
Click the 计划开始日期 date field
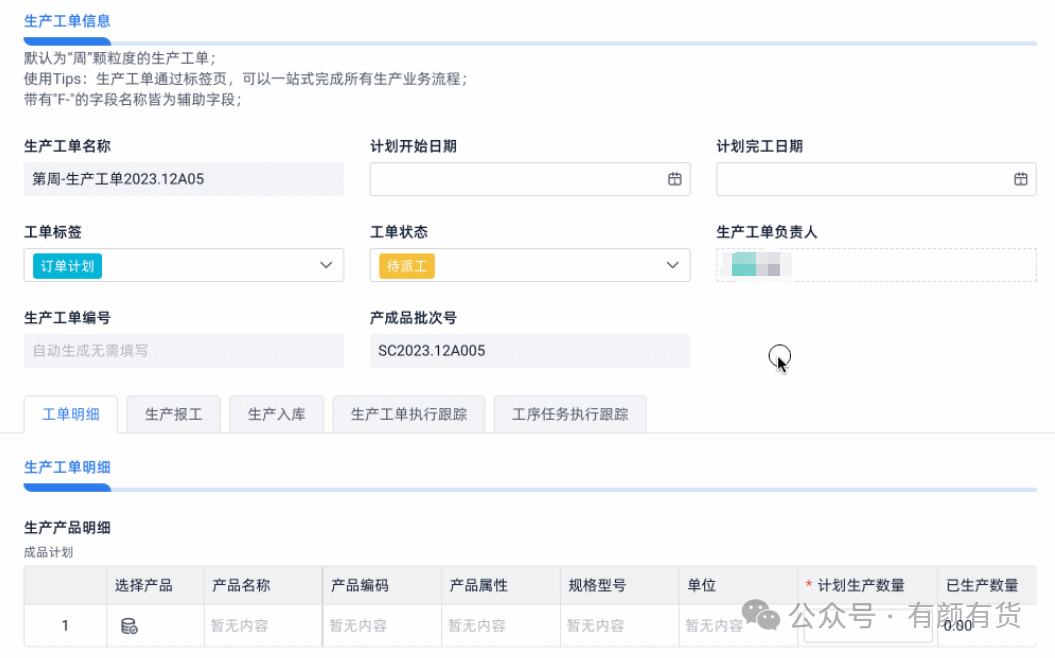click(x=515, y=179)
